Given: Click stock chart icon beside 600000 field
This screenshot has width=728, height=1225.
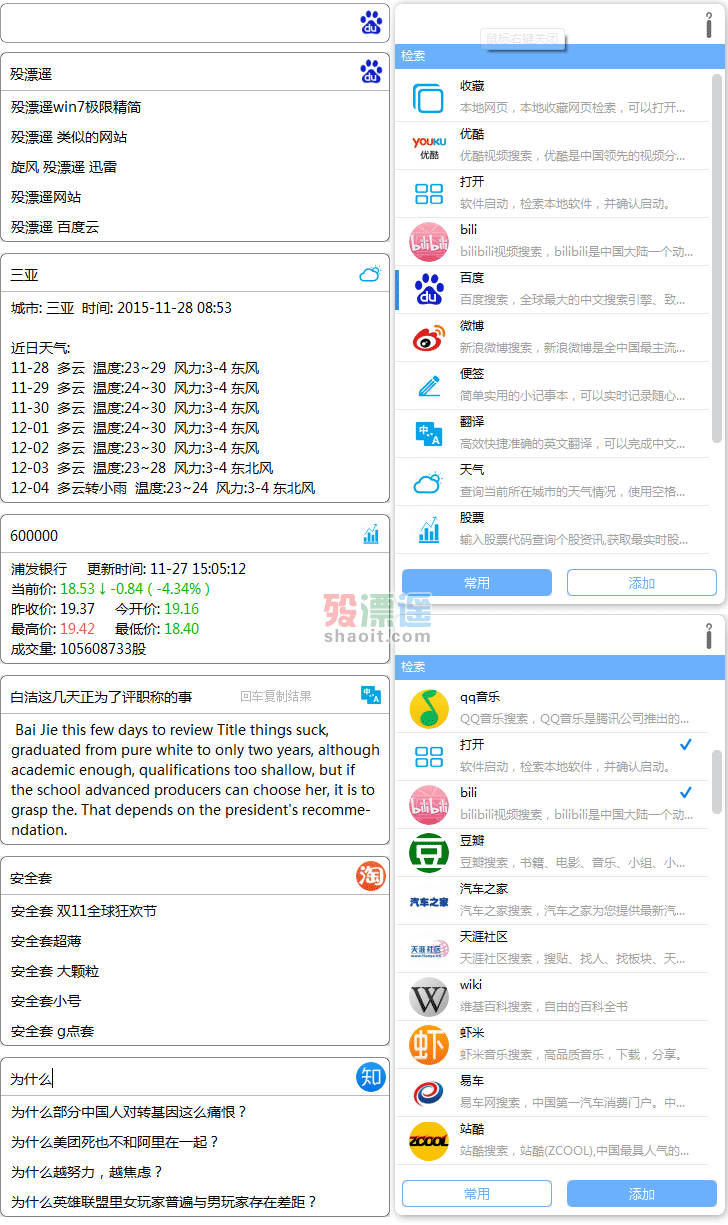Looking at the screenshot, I should click(x=371, y=535).
